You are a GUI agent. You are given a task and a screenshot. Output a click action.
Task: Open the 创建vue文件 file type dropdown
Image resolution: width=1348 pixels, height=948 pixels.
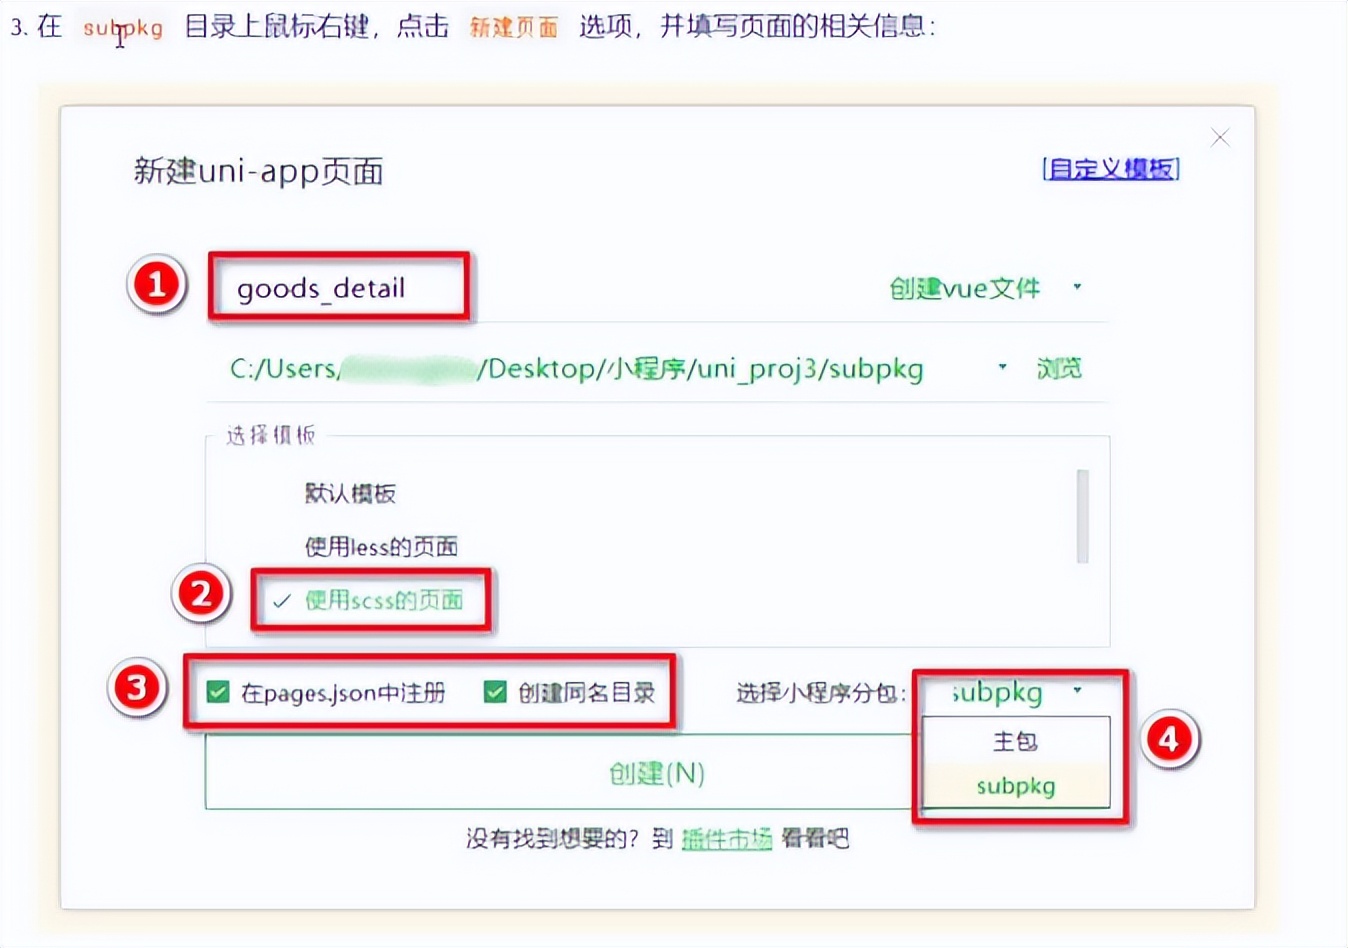tap(978, 288)
